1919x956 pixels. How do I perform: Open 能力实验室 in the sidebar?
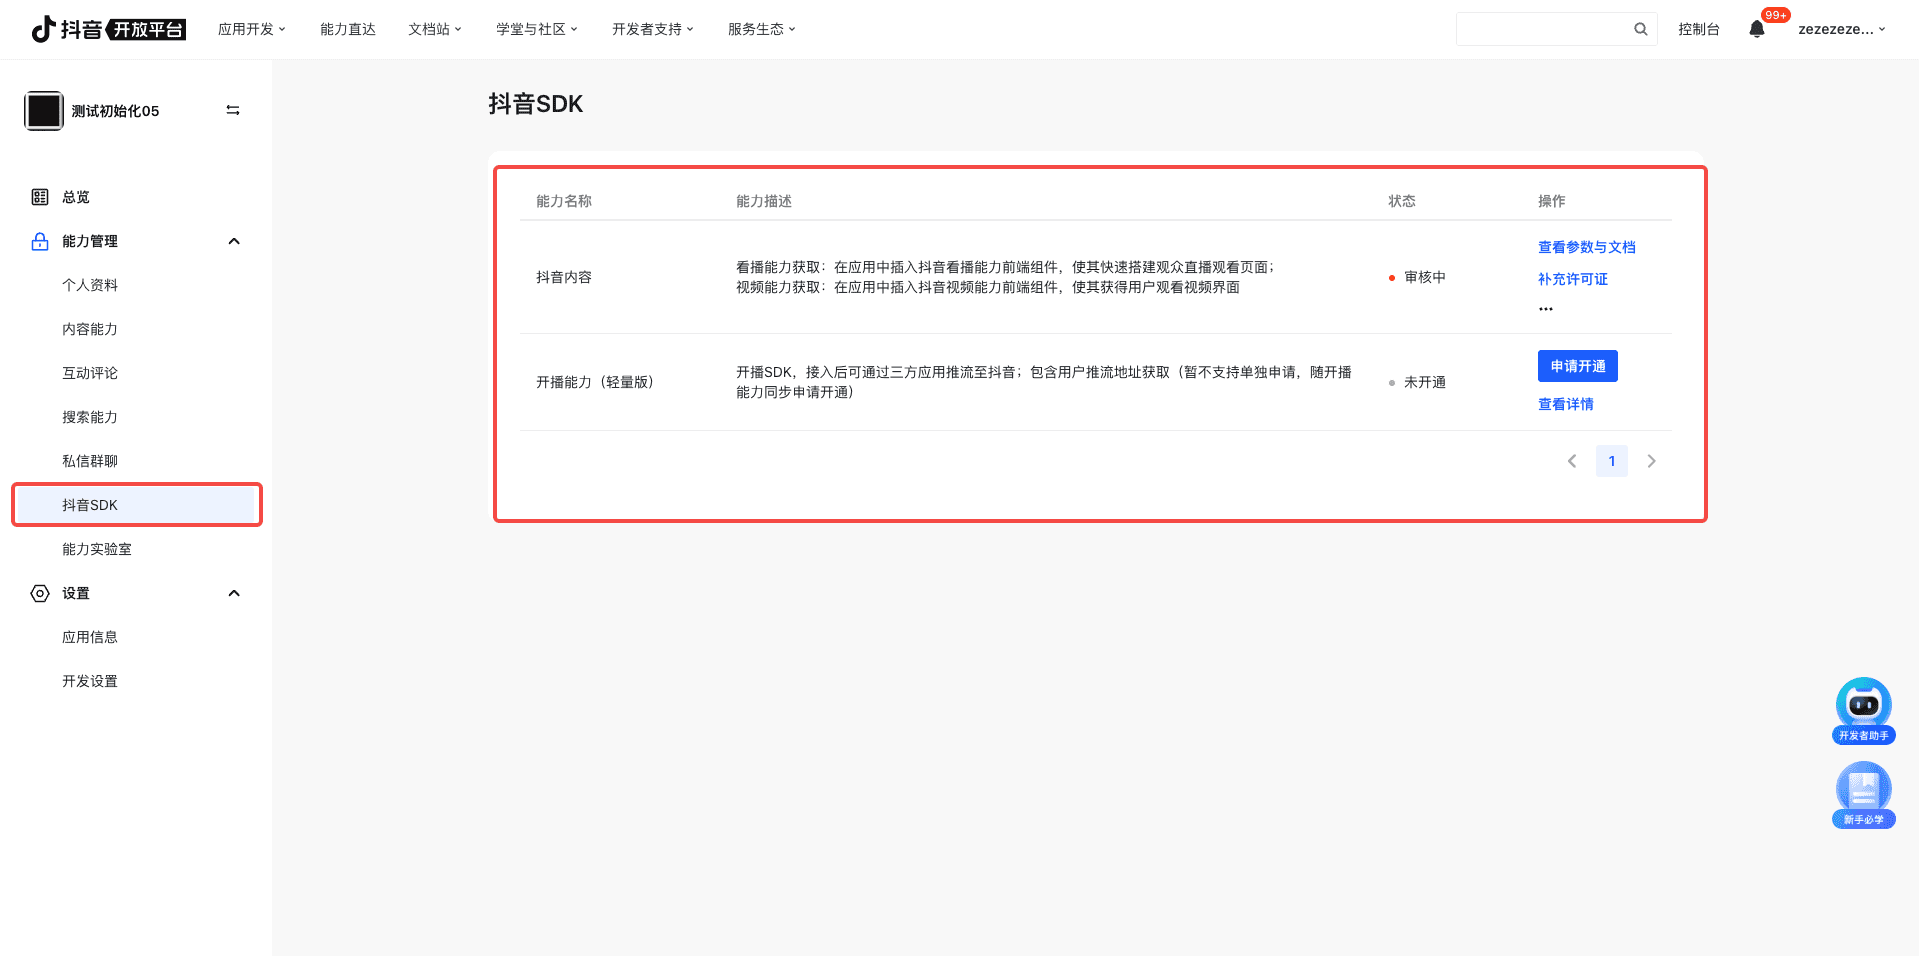coord(97,549)
